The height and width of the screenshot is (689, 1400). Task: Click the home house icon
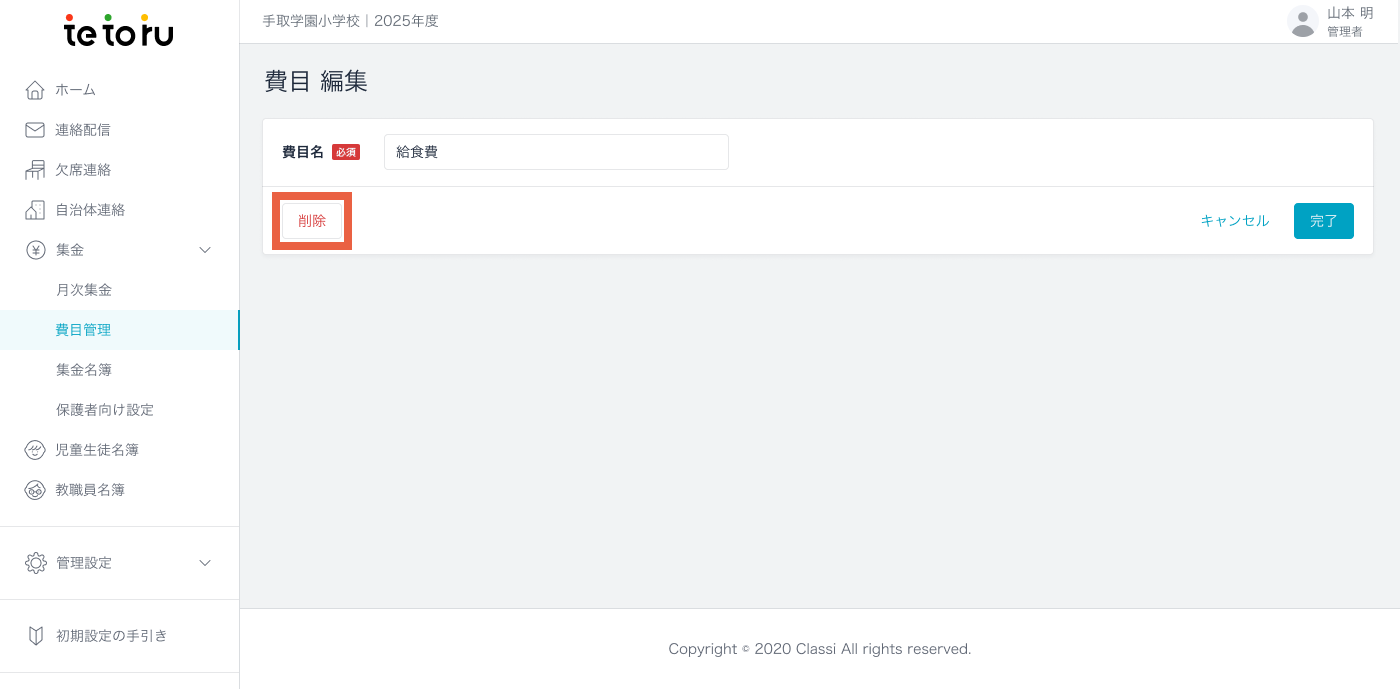pyautogui.click(x=35, y=90)
